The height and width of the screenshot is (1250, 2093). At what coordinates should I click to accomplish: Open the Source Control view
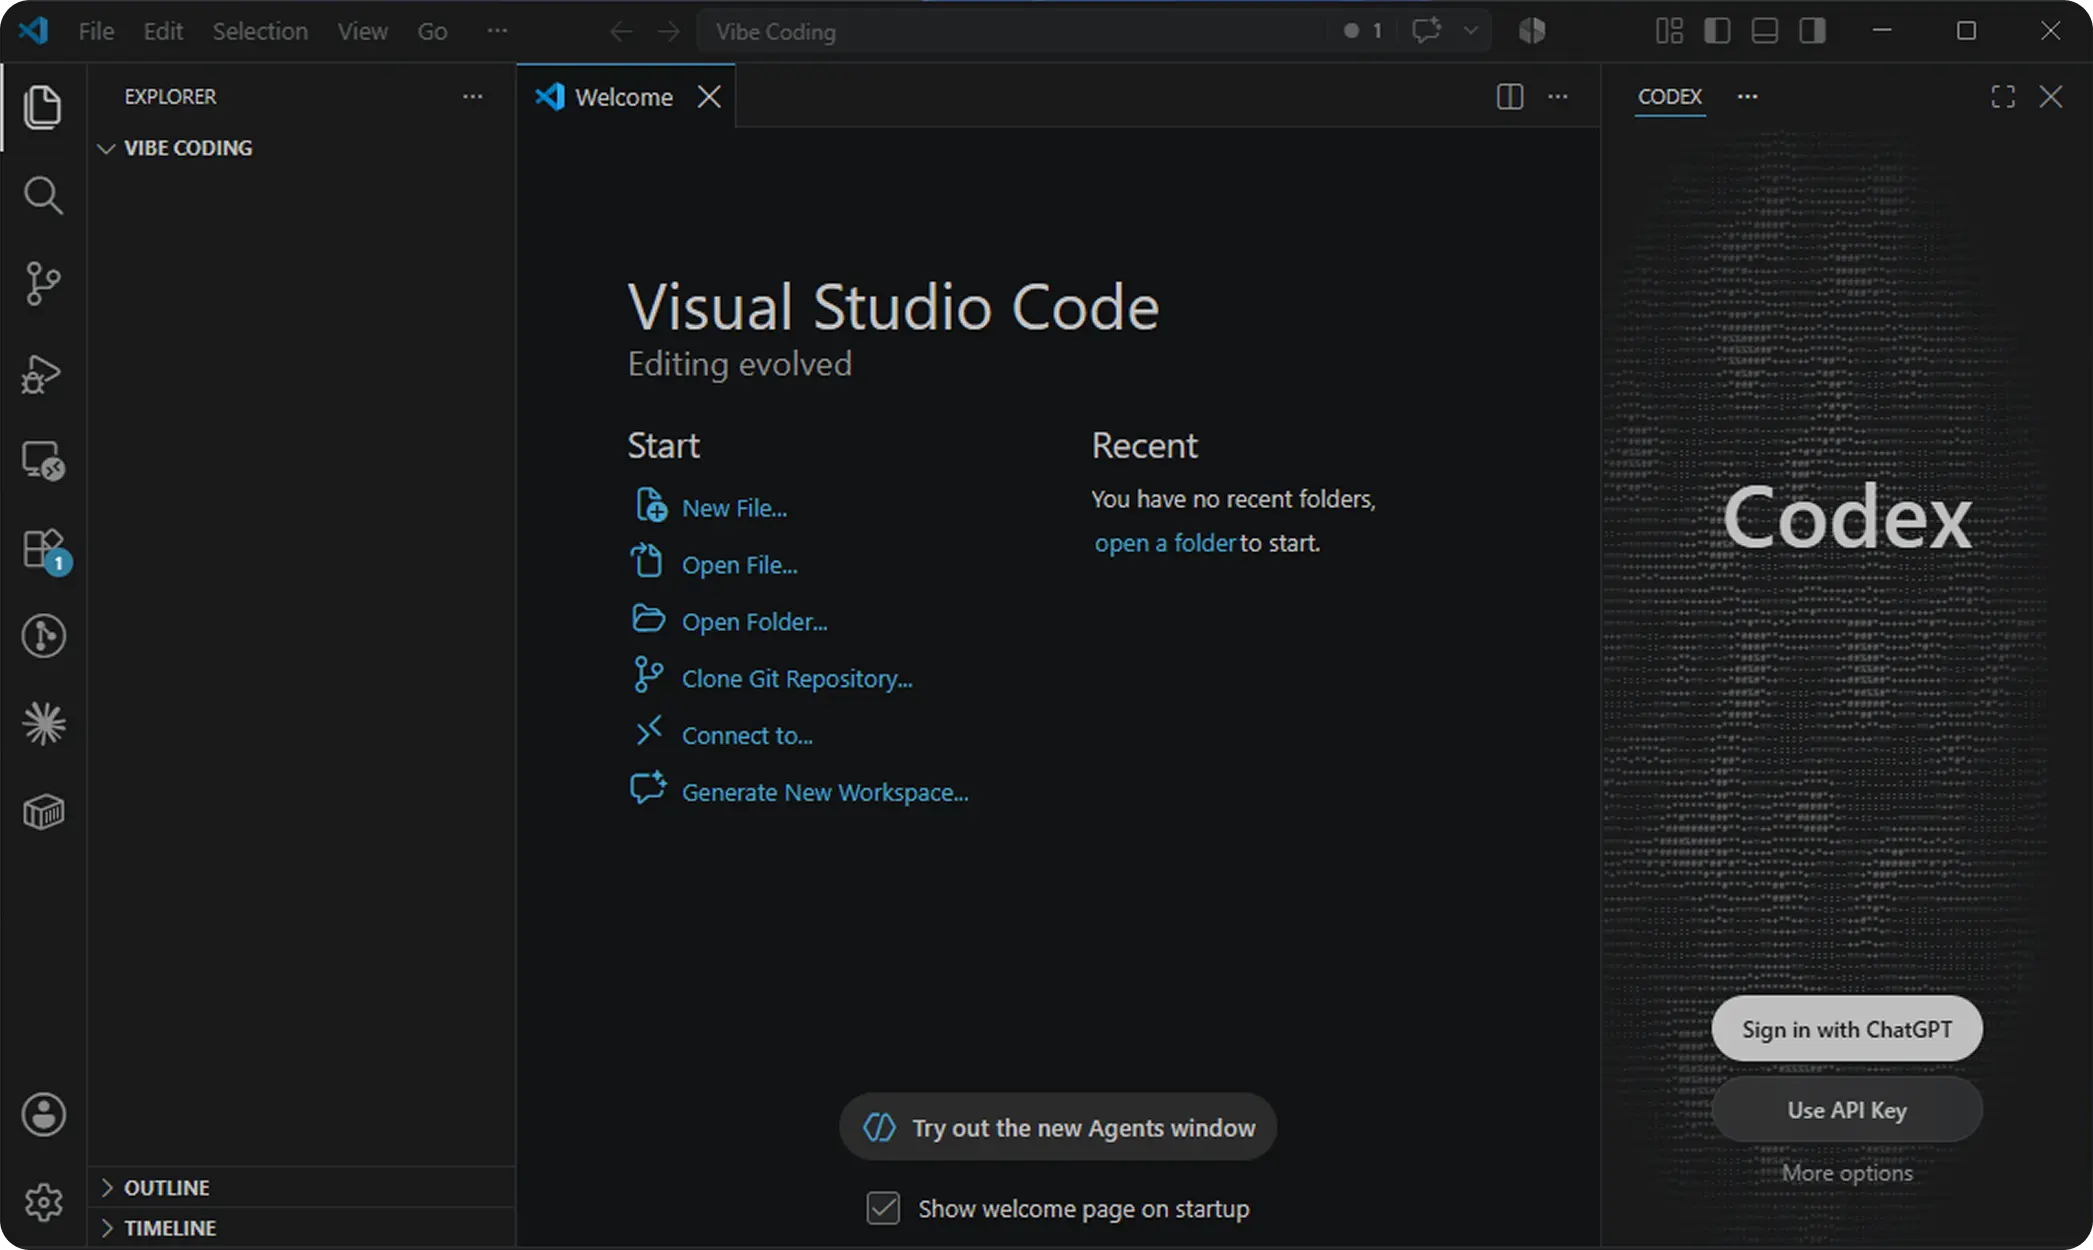(43, 283)
